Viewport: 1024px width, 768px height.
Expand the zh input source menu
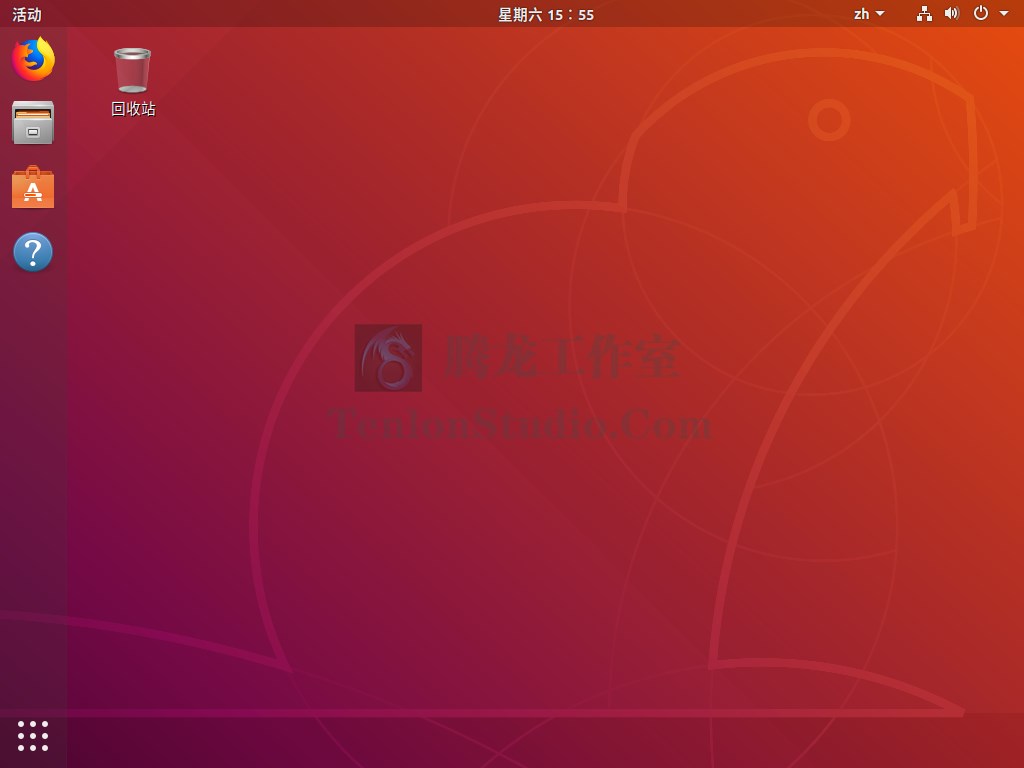[x=869, y=14]
